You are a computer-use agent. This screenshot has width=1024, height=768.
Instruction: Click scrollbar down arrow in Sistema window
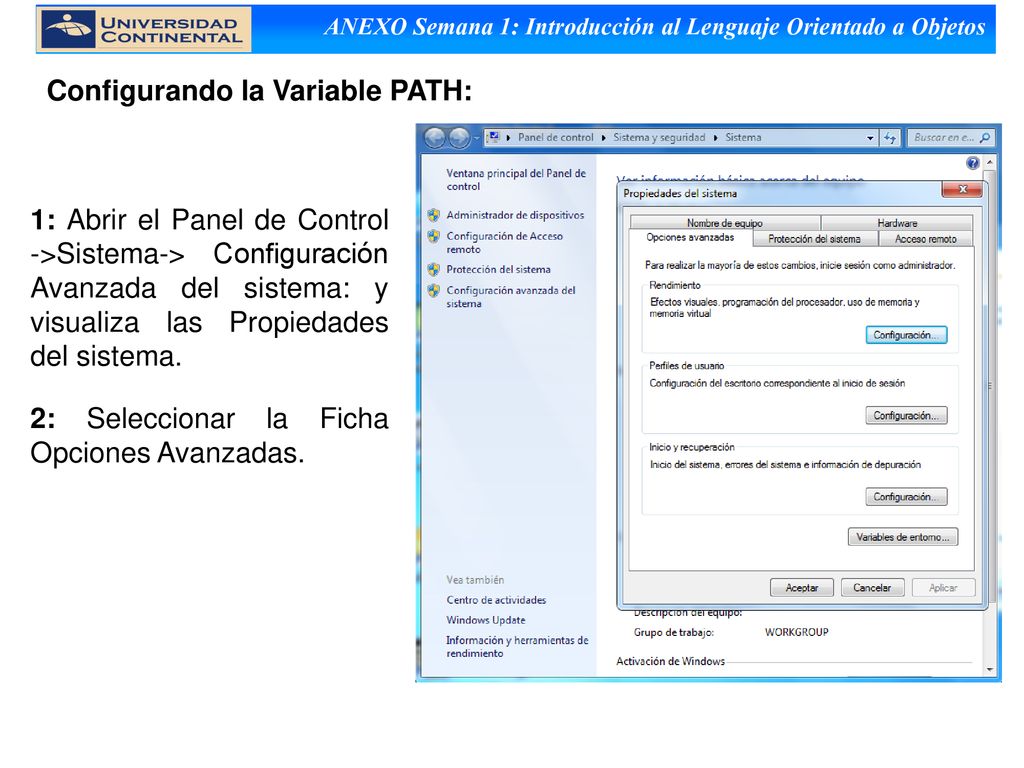point(991,670)
